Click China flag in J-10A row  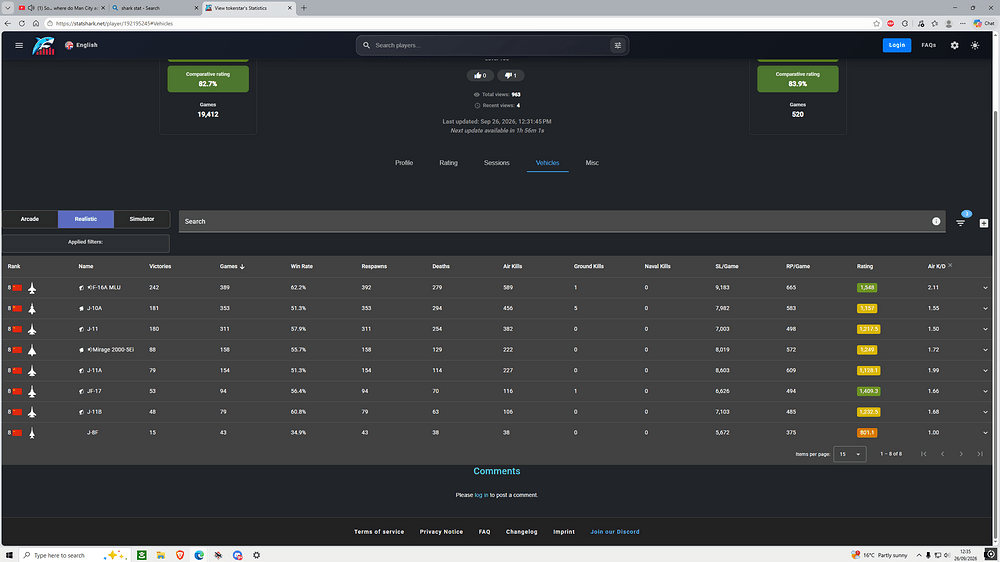coord(17,308)
